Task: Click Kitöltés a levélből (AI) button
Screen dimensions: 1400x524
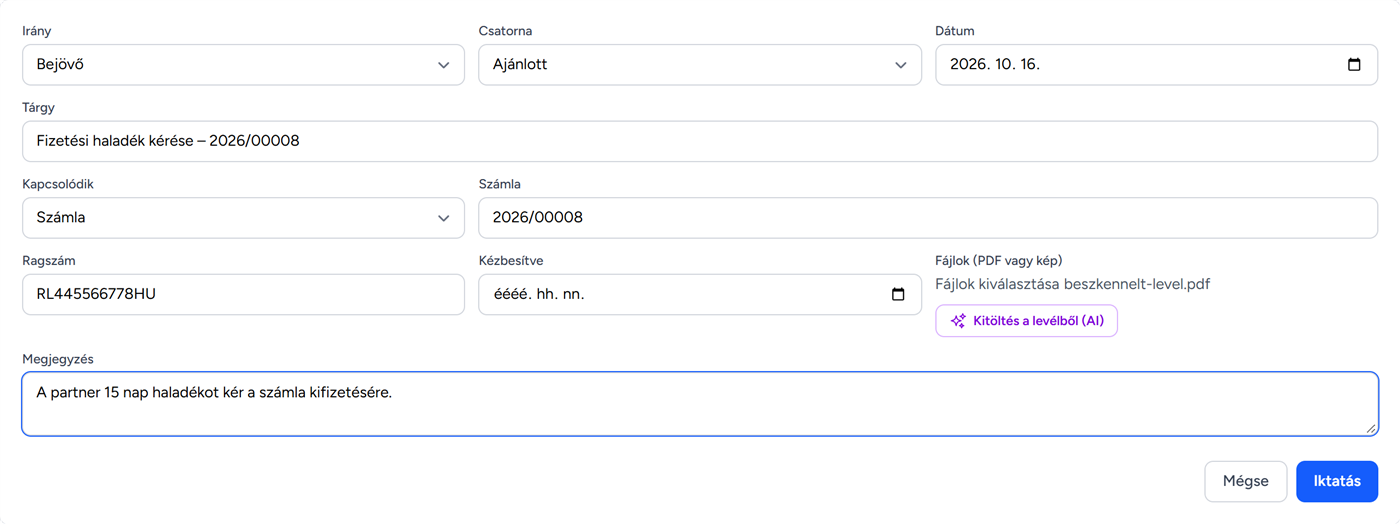Action: pyautogui.click(x=1026, y=321)
